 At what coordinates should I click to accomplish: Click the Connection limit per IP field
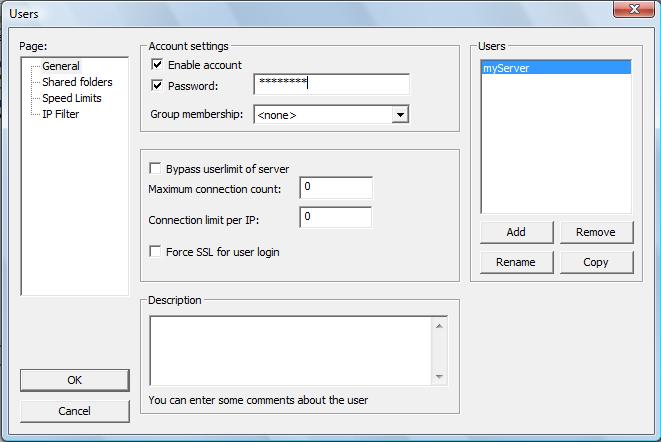(336, 217)
